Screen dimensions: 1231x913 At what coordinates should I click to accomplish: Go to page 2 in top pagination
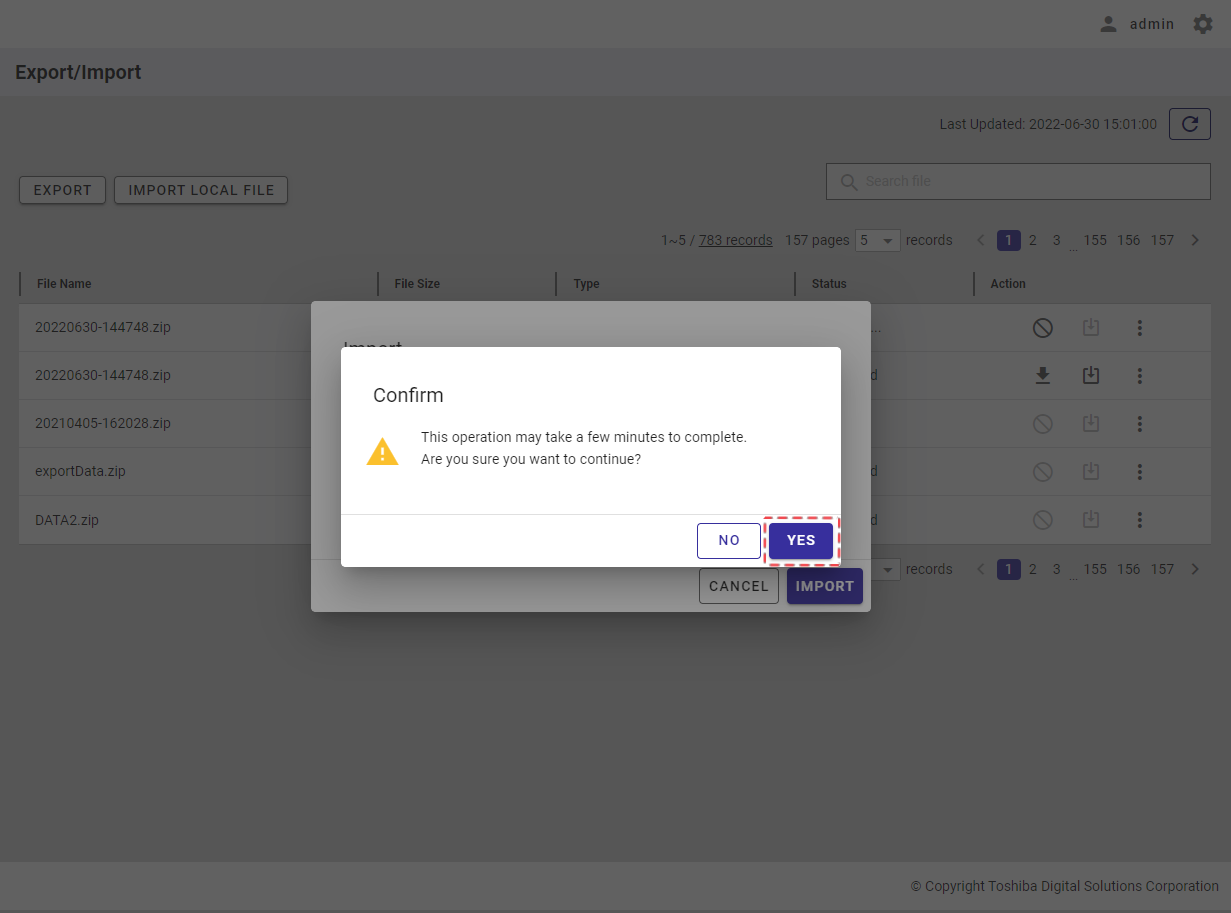(1032, 240)
